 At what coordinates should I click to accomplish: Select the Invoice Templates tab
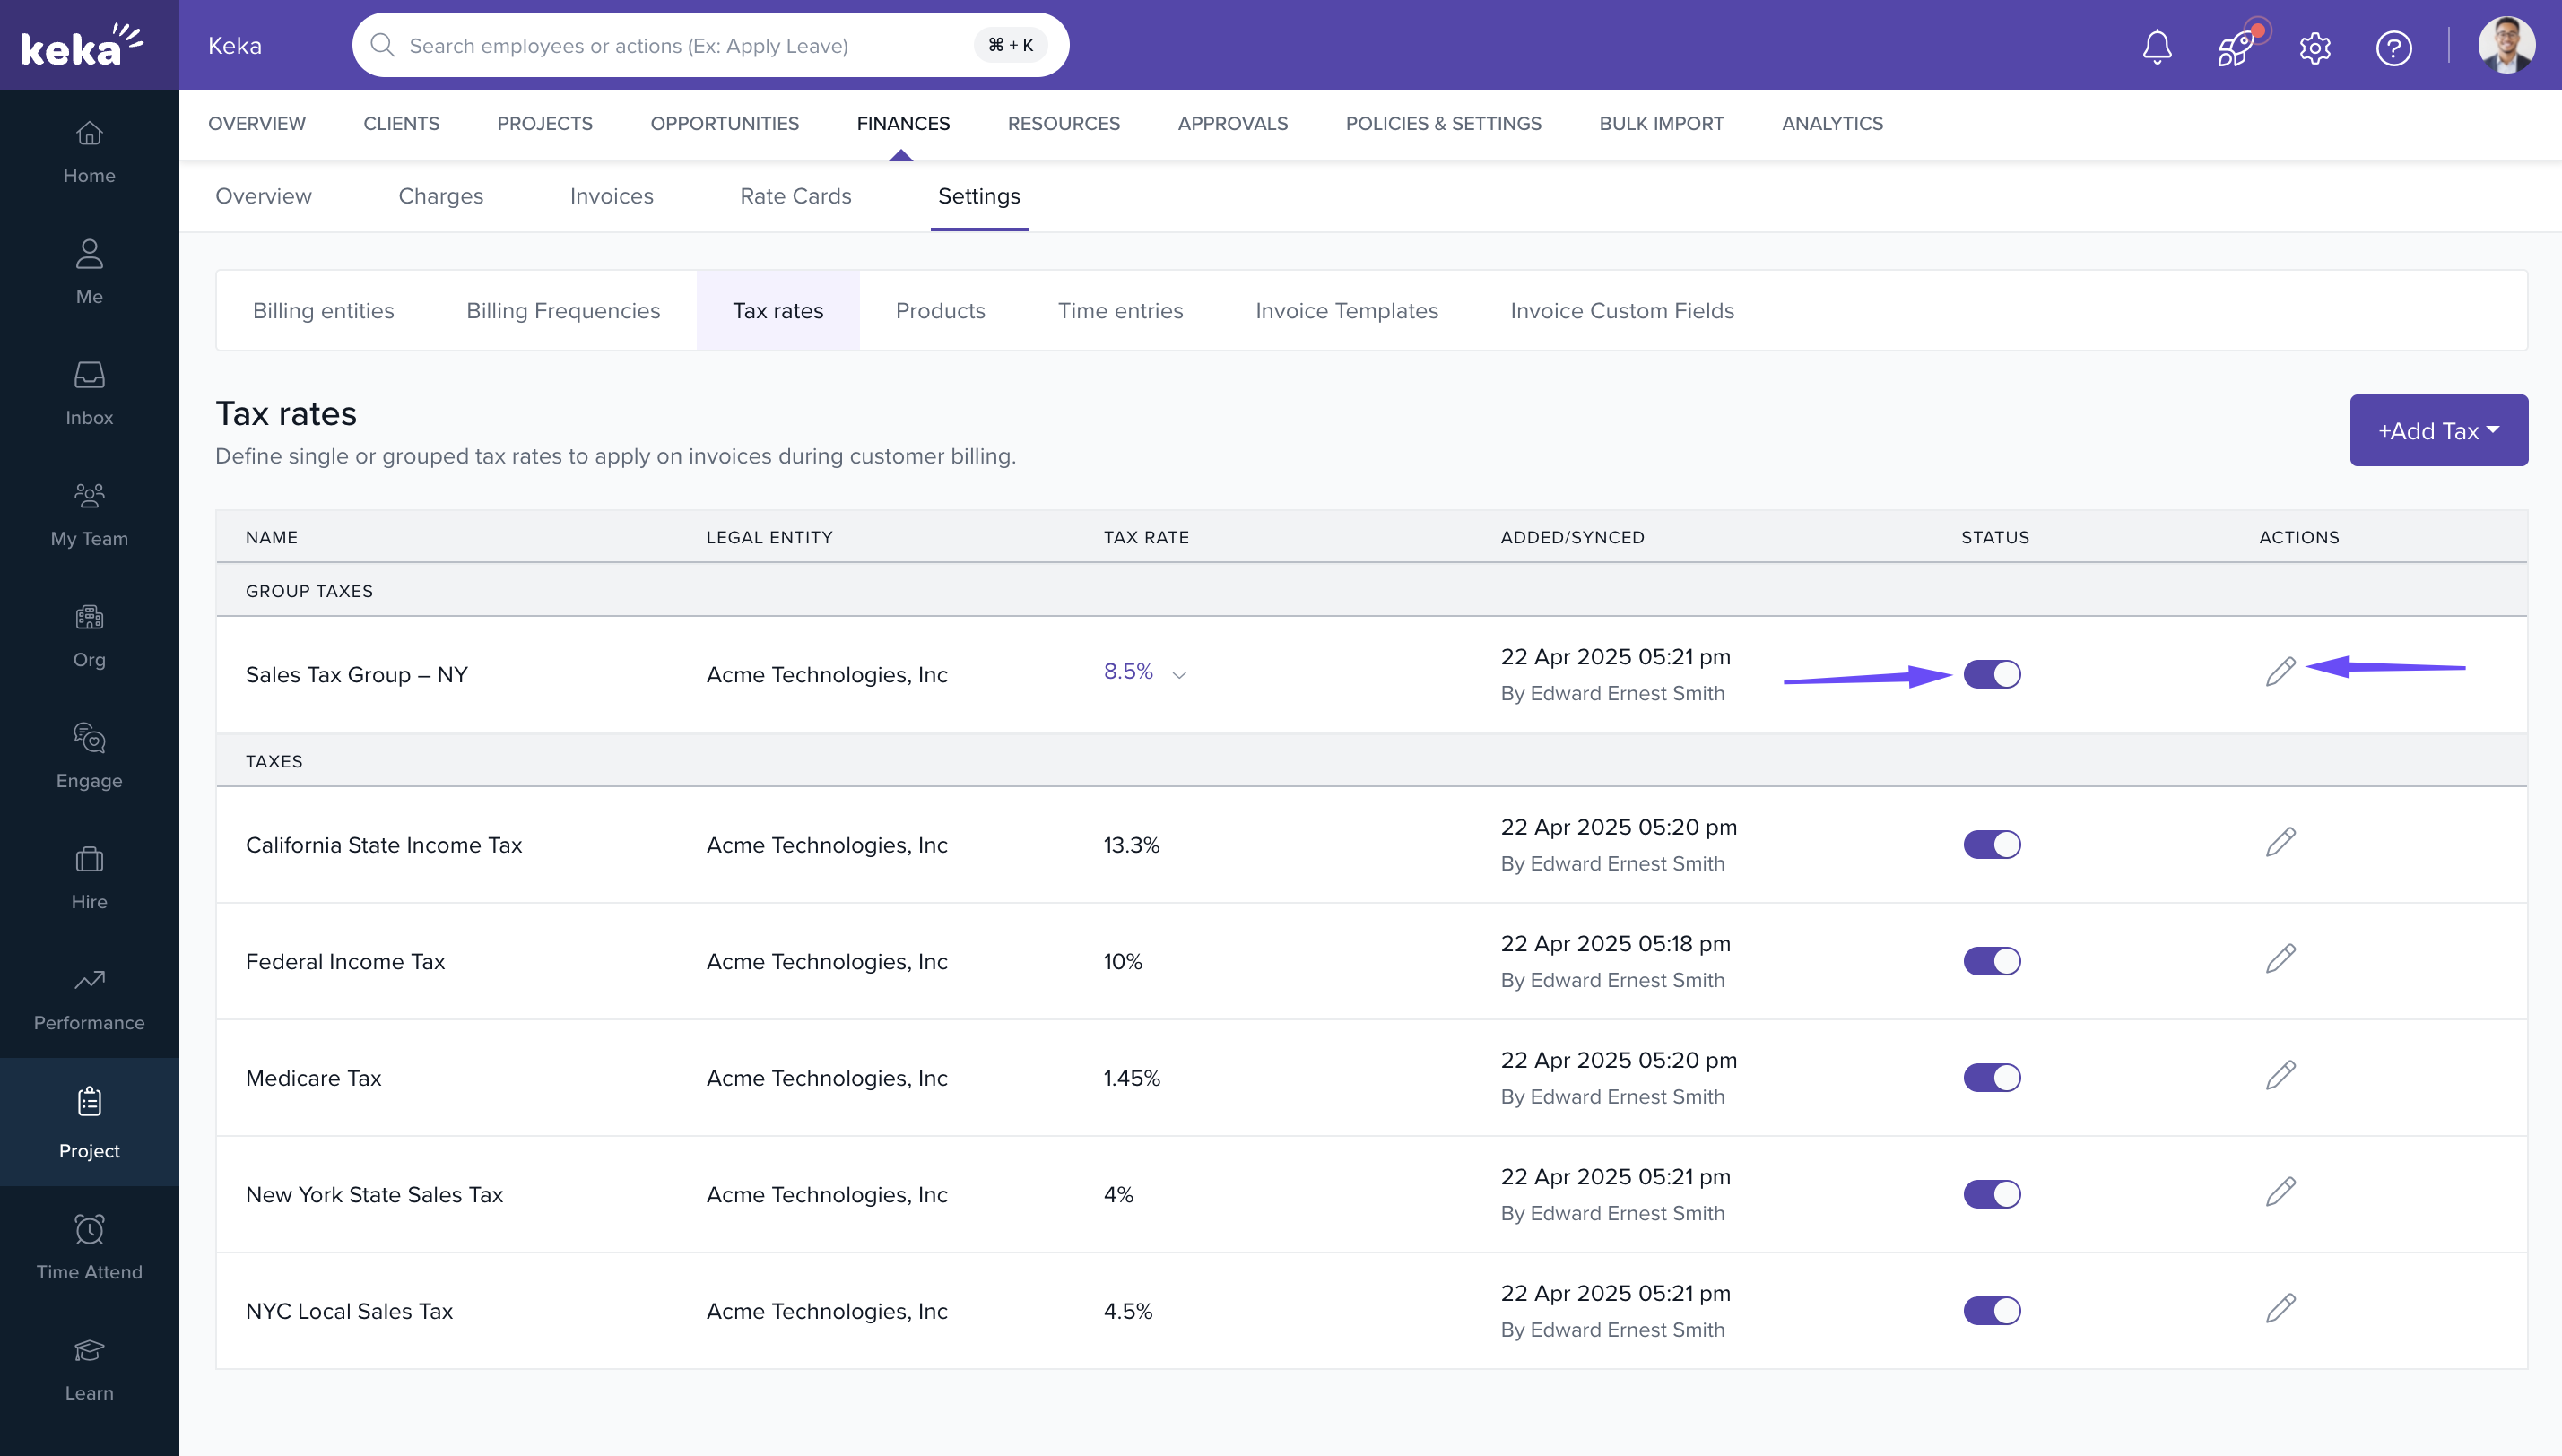tap(1346, 311)
